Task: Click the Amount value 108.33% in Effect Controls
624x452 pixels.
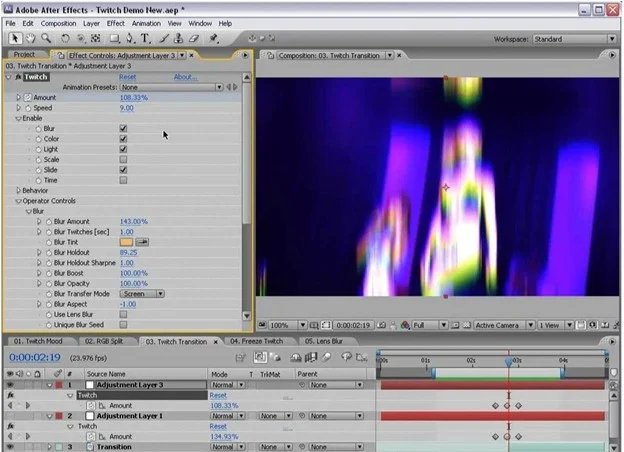Action: [134, 97]
